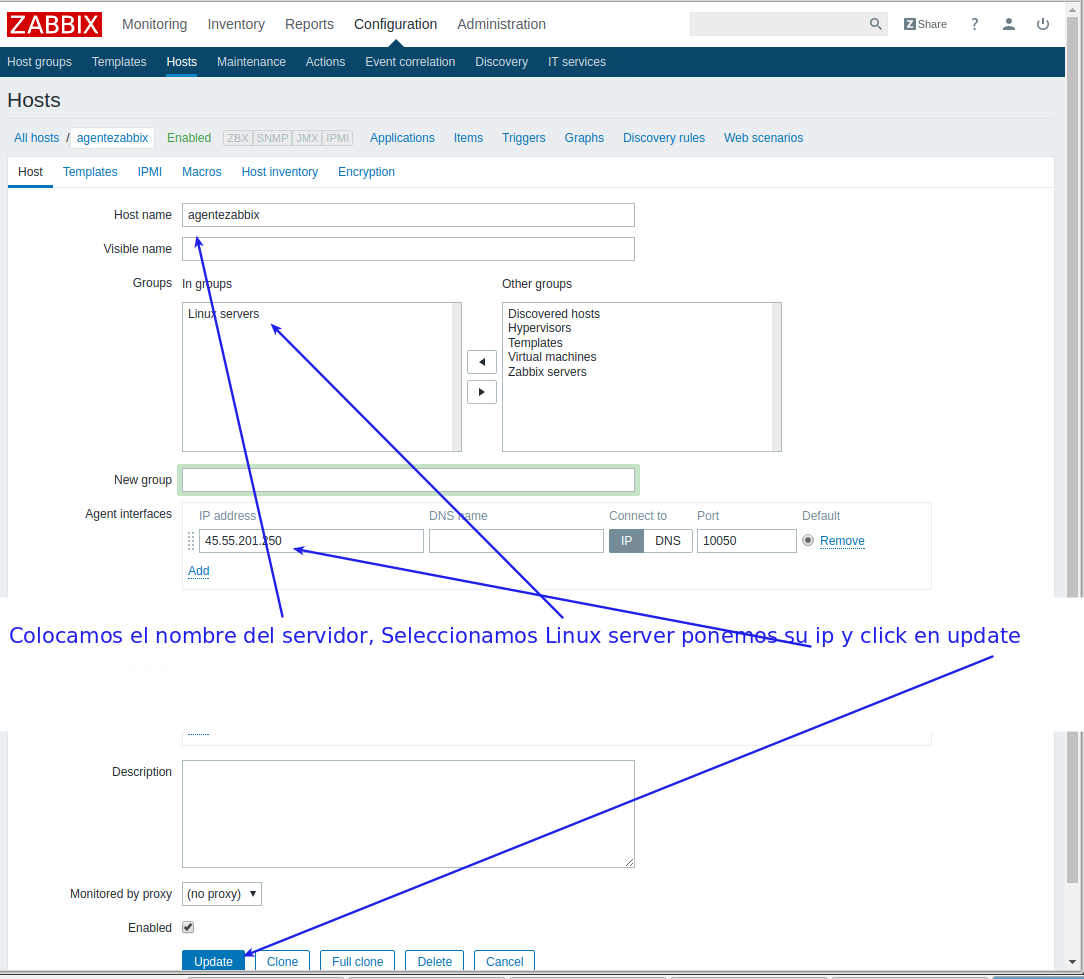Click the All hosts breadcrumb link
Image resolution: width=1084 pixels, height=979 pixels.
[37, 138]
